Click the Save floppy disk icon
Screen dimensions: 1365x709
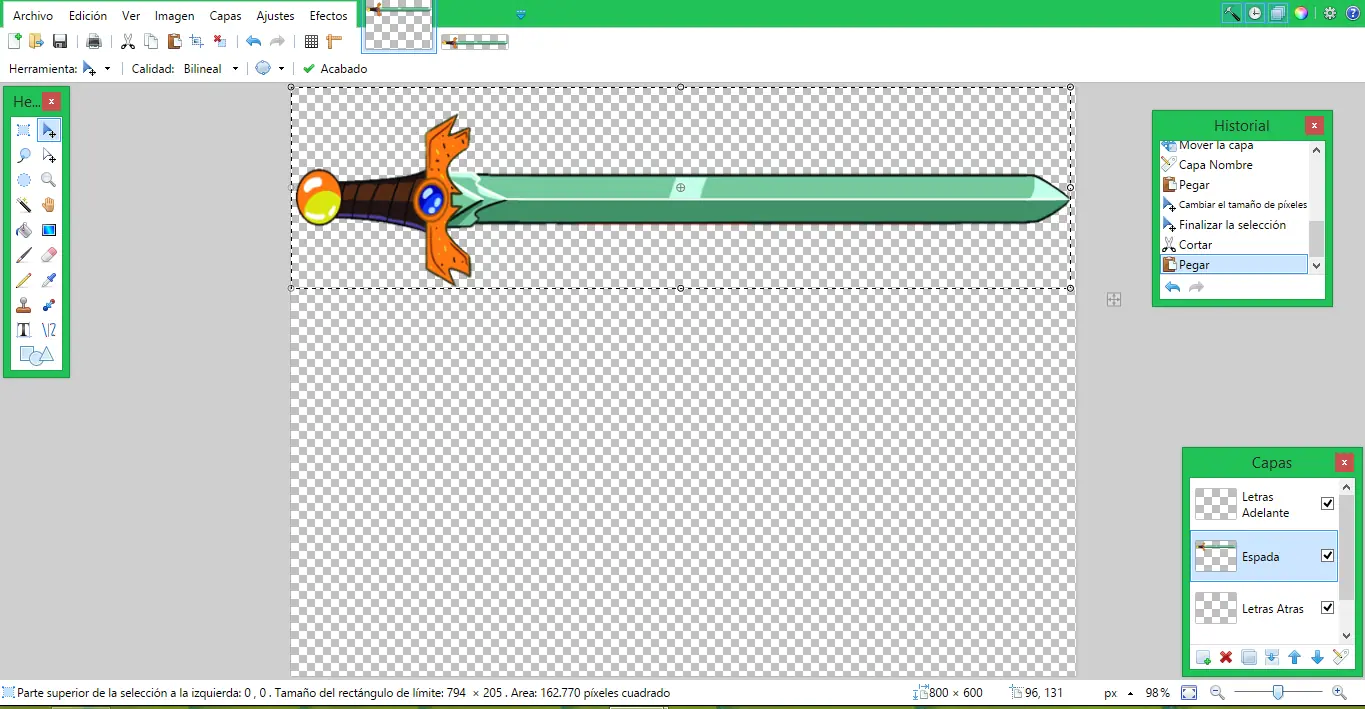pos(60,41)
